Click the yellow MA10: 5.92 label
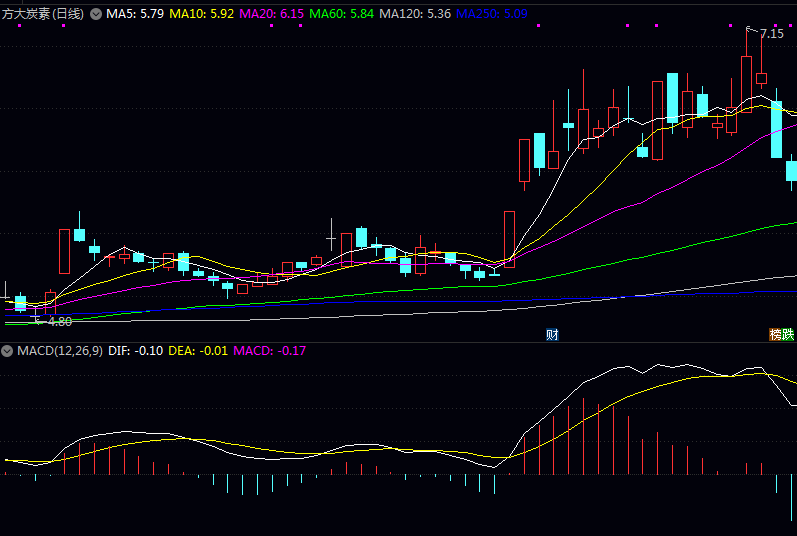The height and width of the screenshot is (536, 797). tap(201, 14)
